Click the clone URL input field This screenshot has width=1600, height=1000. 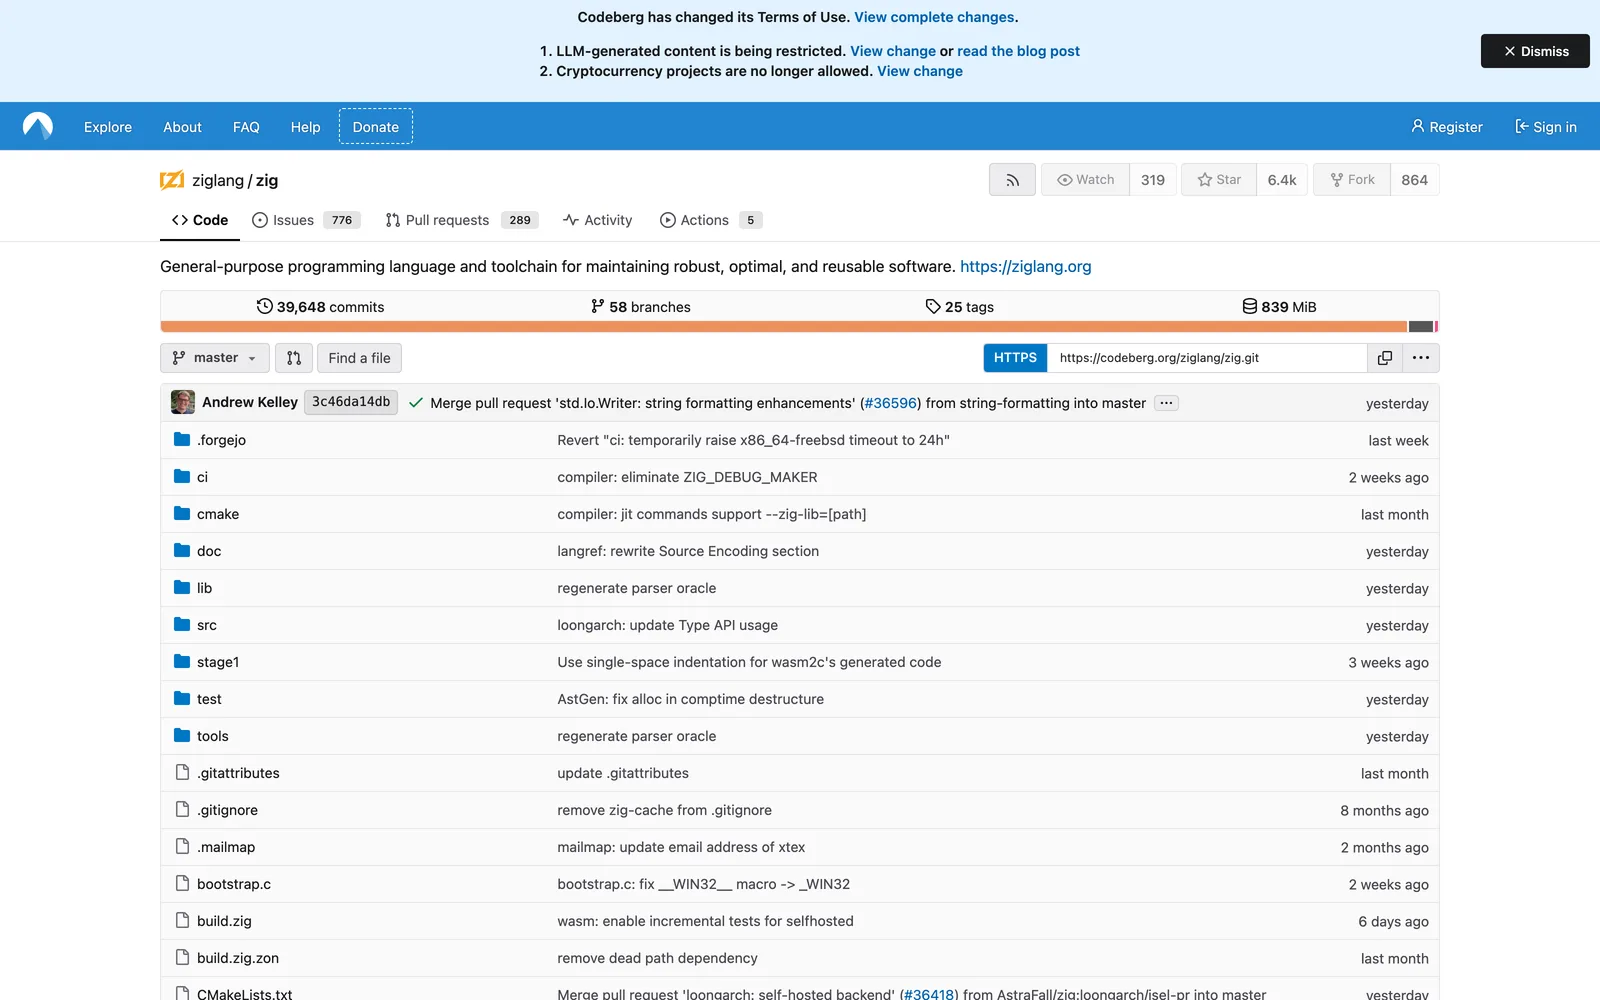coord(1207,358)
